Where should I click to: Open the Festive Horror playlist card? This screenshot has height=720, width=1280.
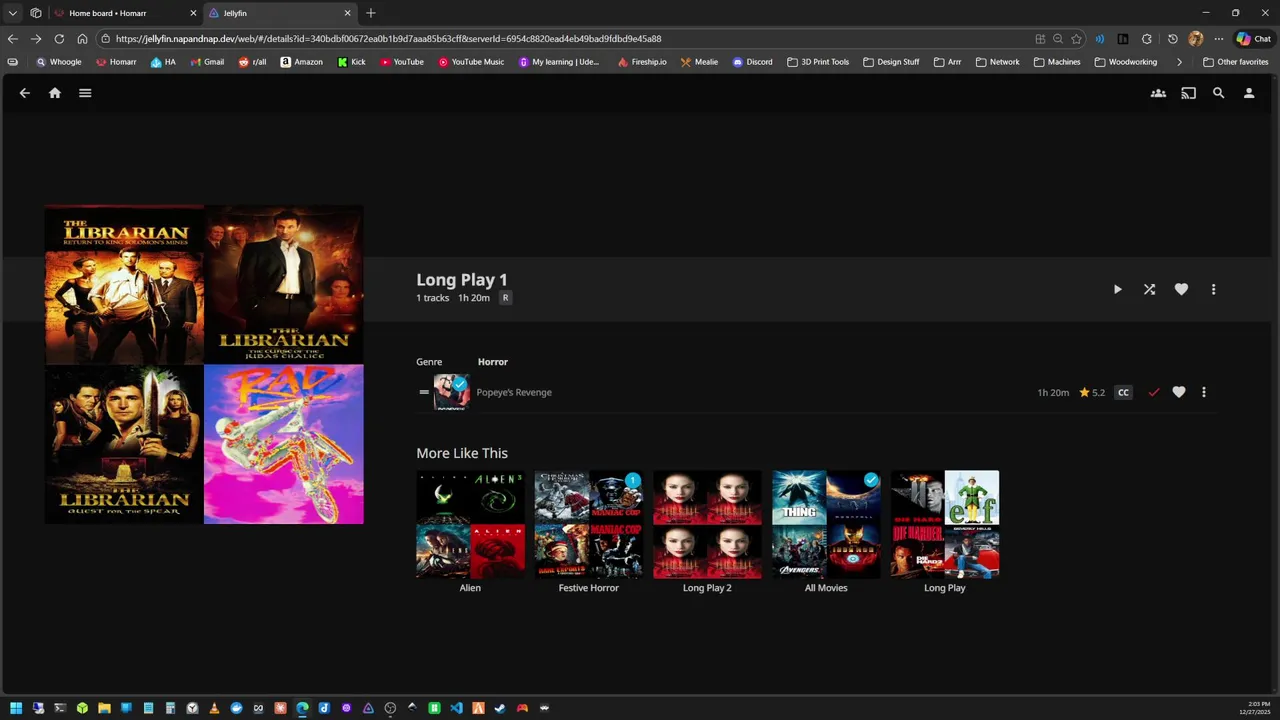(x=589, y=524)
